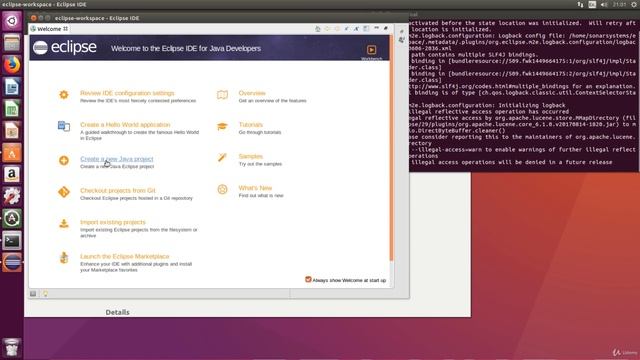Click the Customize page icon in Welcome toolbar
This screenshot has width=640, height=360.
tap(366, 29)
